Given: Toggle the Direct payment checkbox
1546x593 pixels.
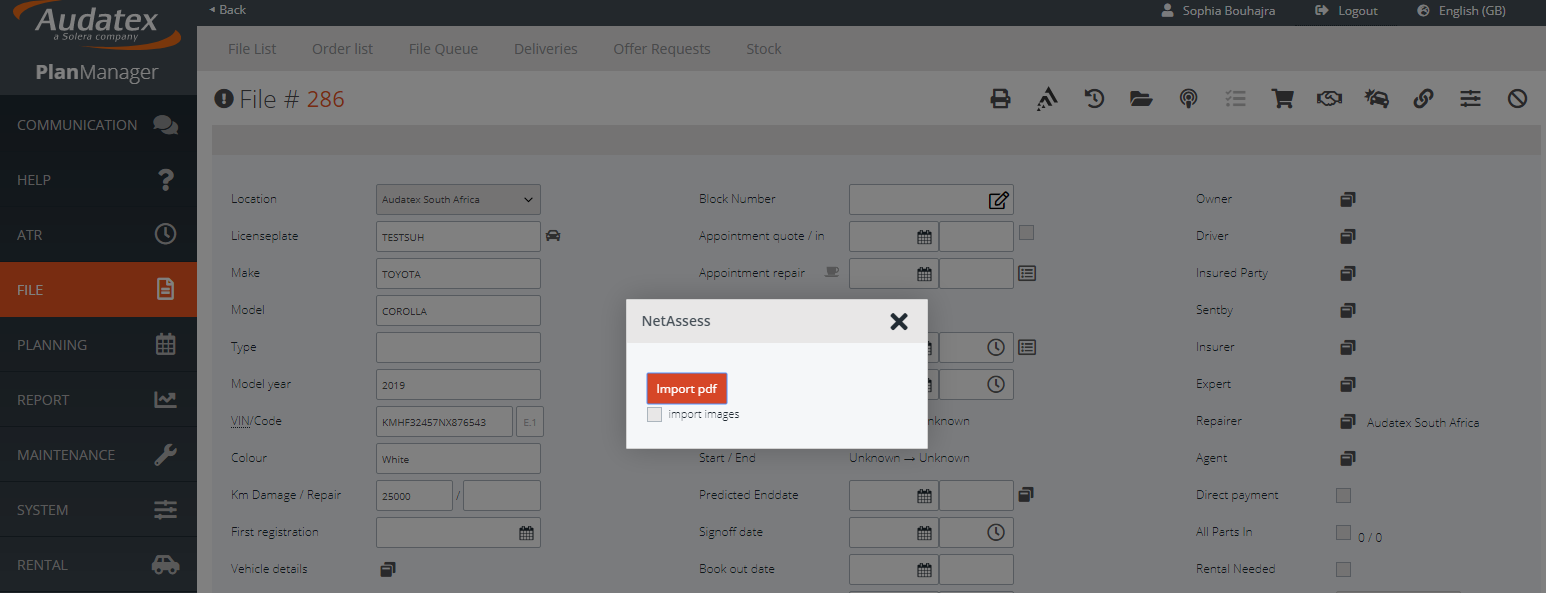Looking at the screenshot, I should pyautogui.click(x=1343, y=494).
